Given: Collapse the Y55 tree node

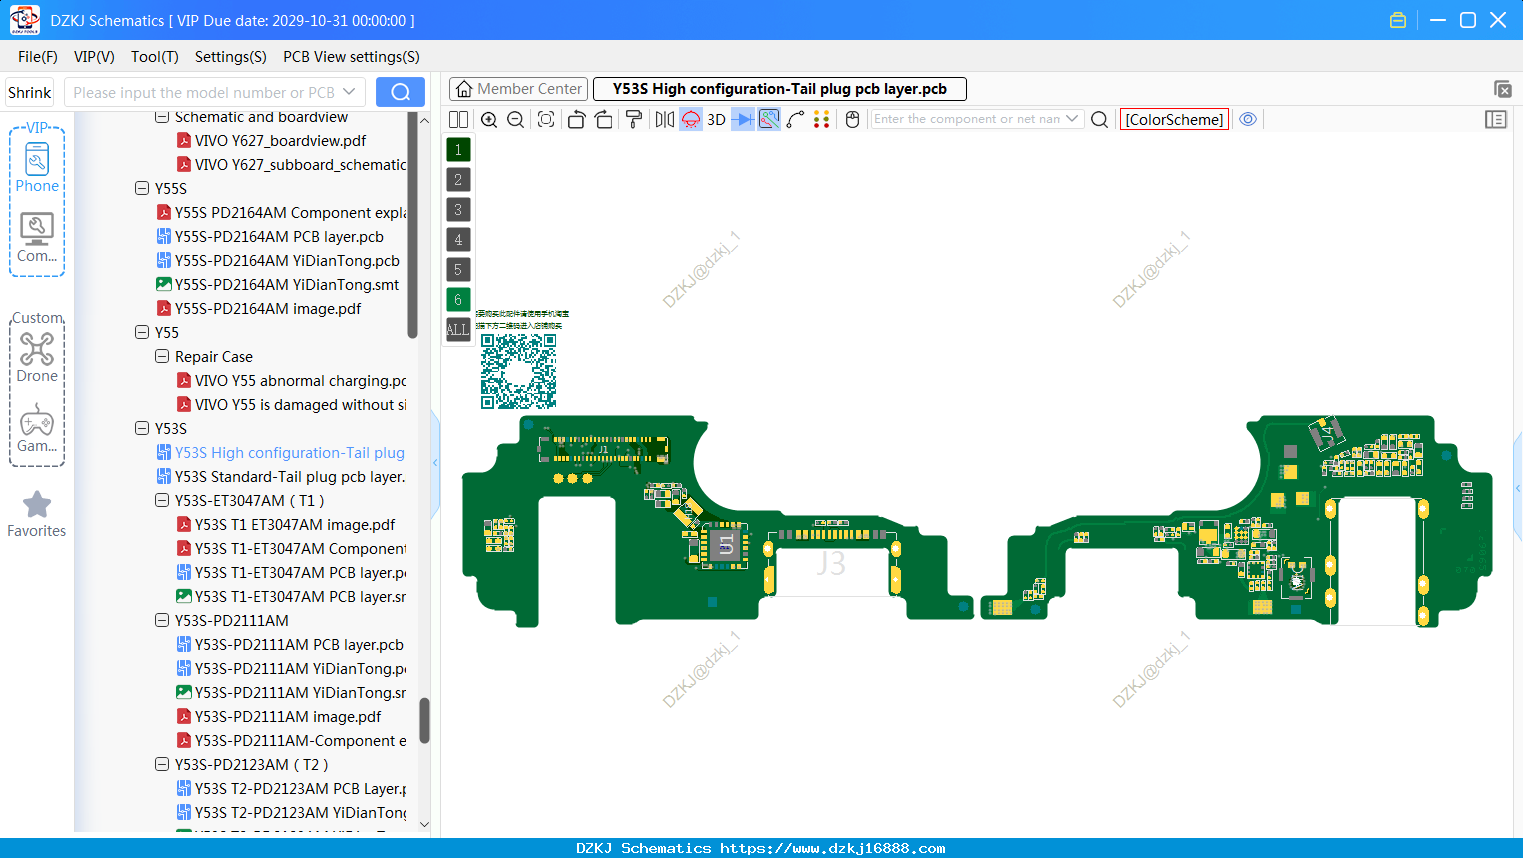Looking at the screenshot, I should [x=142, y=332].
